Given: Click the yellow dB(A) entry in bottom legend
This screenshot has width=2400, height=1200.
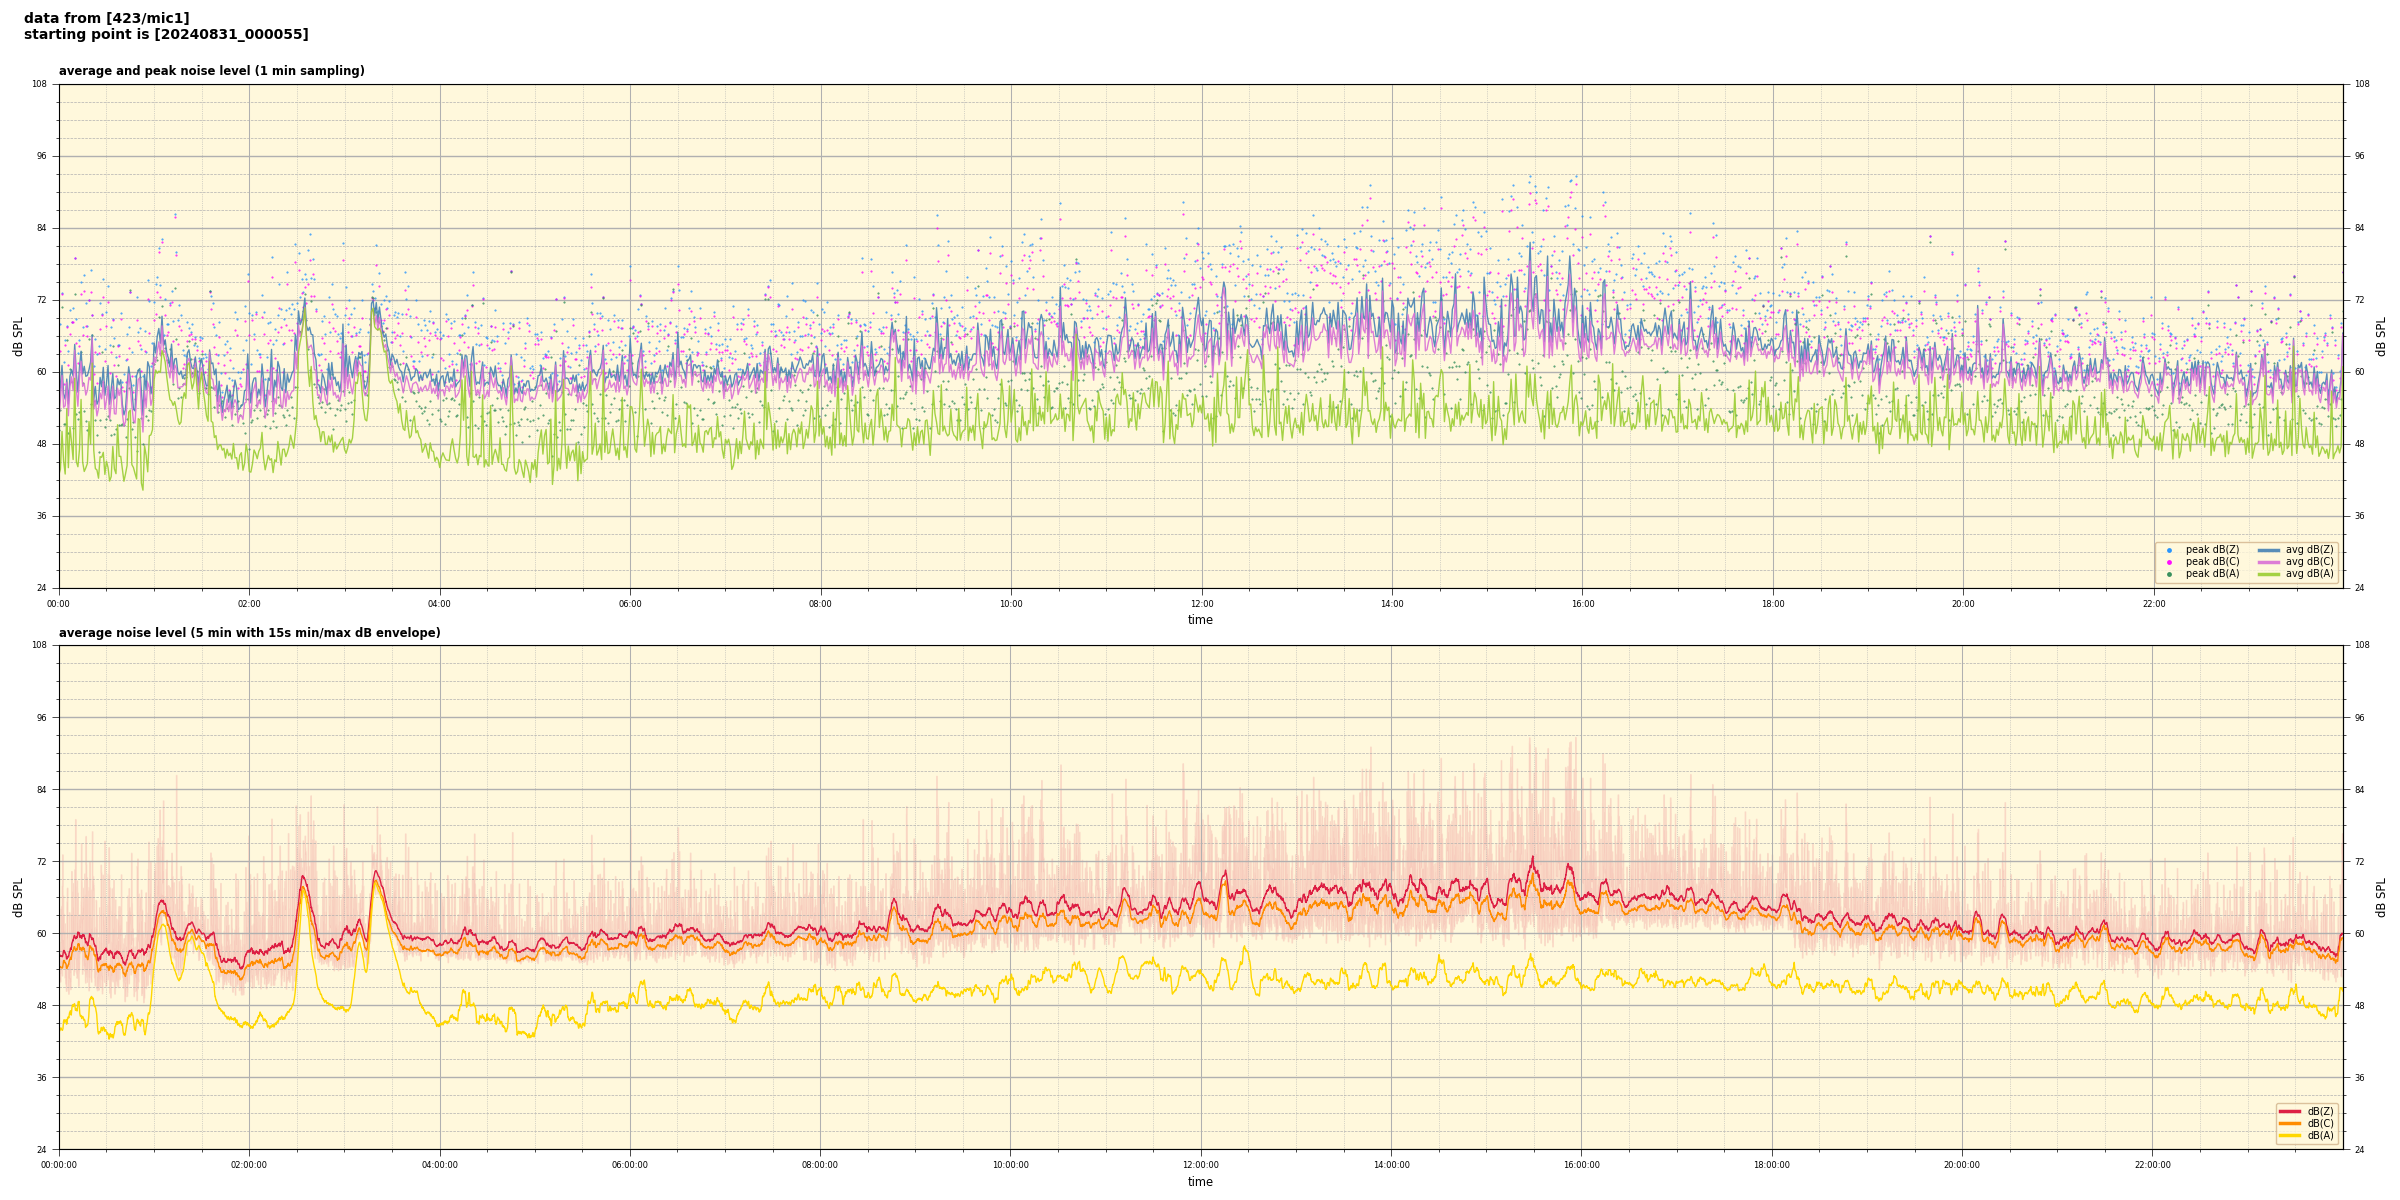Looking at the screenshot, I should 2290,1135.
